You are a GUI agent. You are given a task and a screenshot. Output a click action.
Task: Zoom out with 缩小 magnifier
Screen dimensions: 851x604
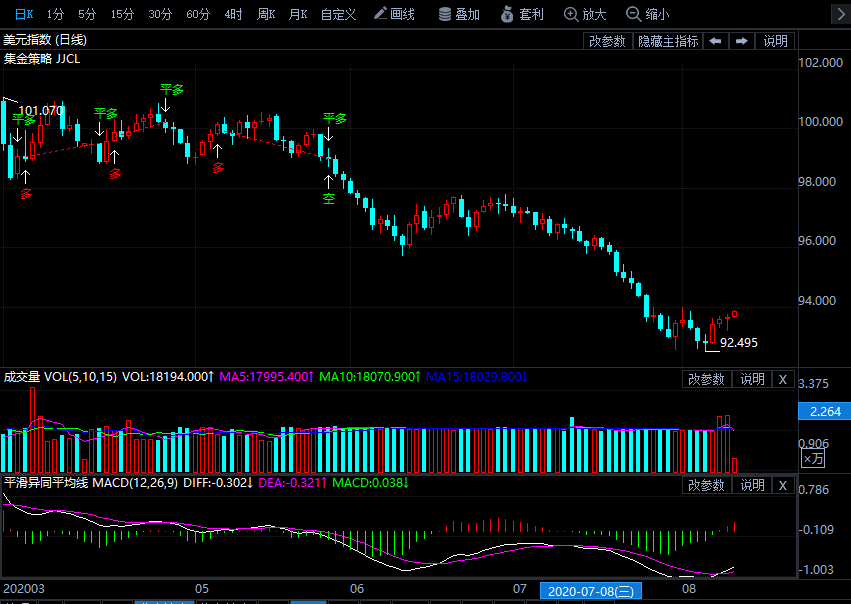pyautogui.click(x=647, y=14)
